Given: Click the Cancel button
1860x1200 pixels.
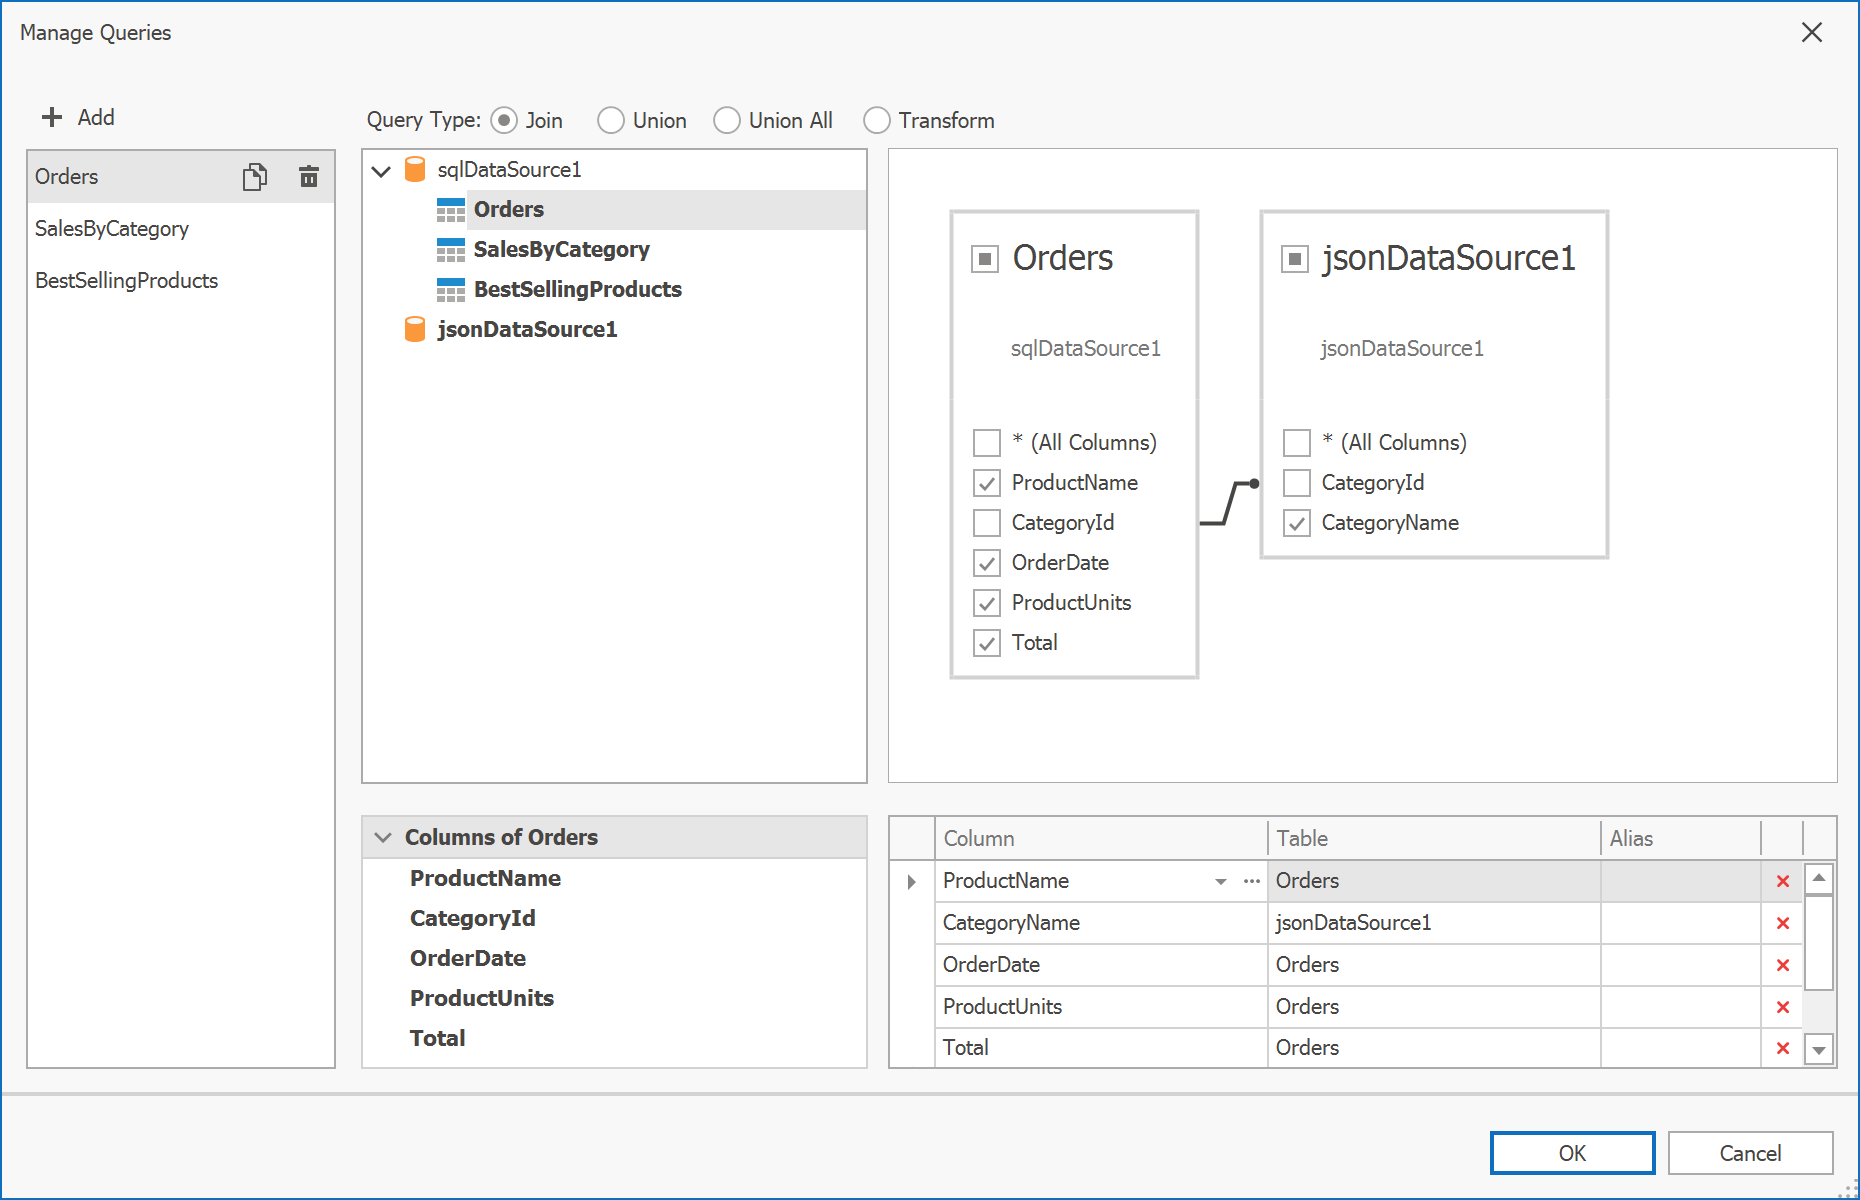Looking at the screenshot, I should click(1750, 1152).
